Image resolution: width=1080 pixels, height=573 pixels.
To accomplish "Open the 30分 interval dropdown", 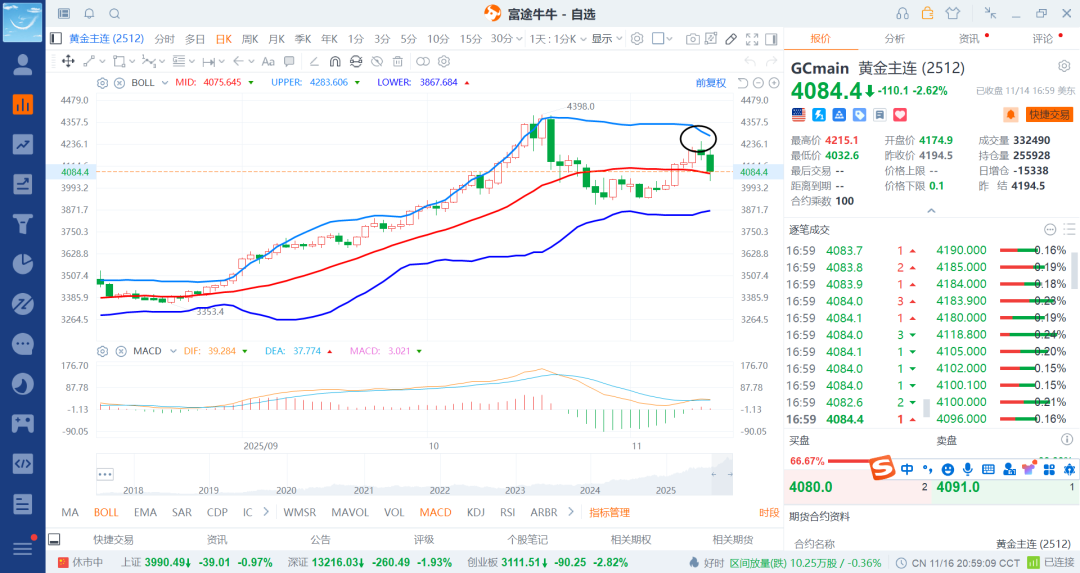I will tap(506, 39).
